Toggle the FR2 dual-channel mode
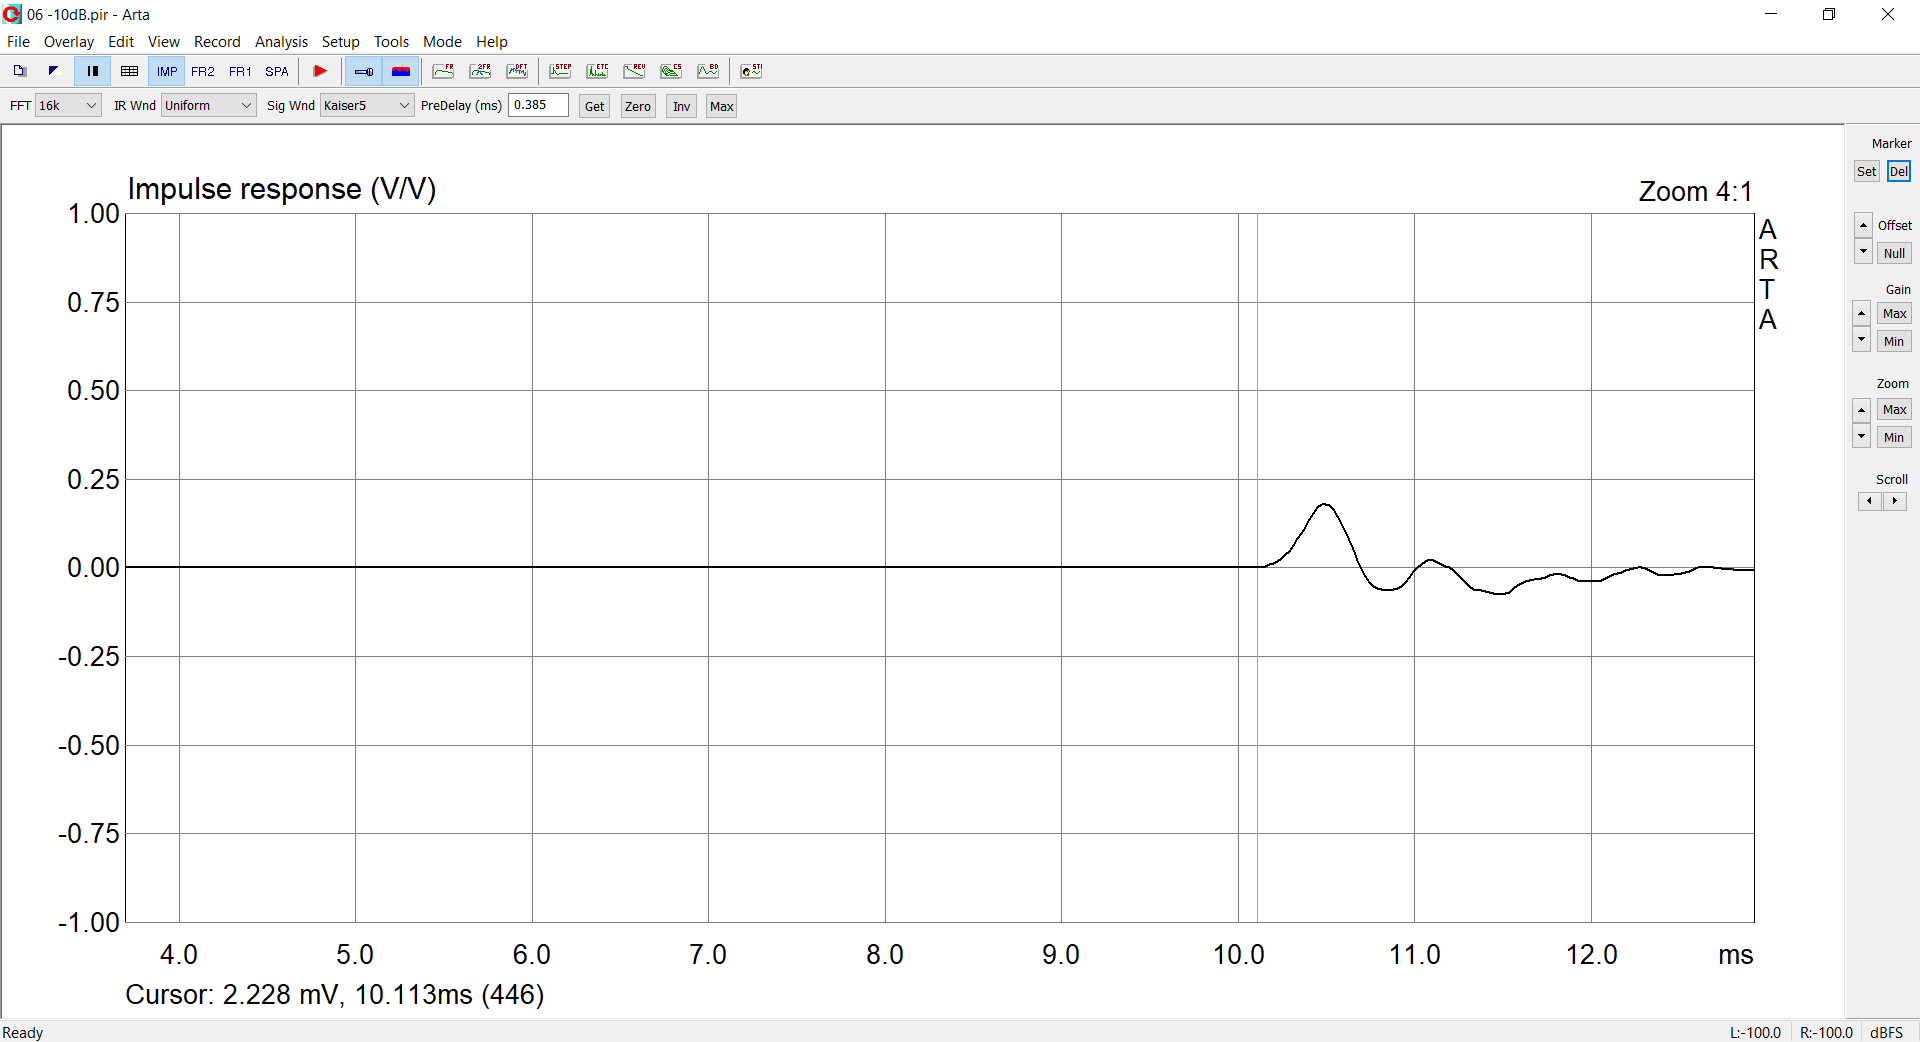 pos(203,71)
